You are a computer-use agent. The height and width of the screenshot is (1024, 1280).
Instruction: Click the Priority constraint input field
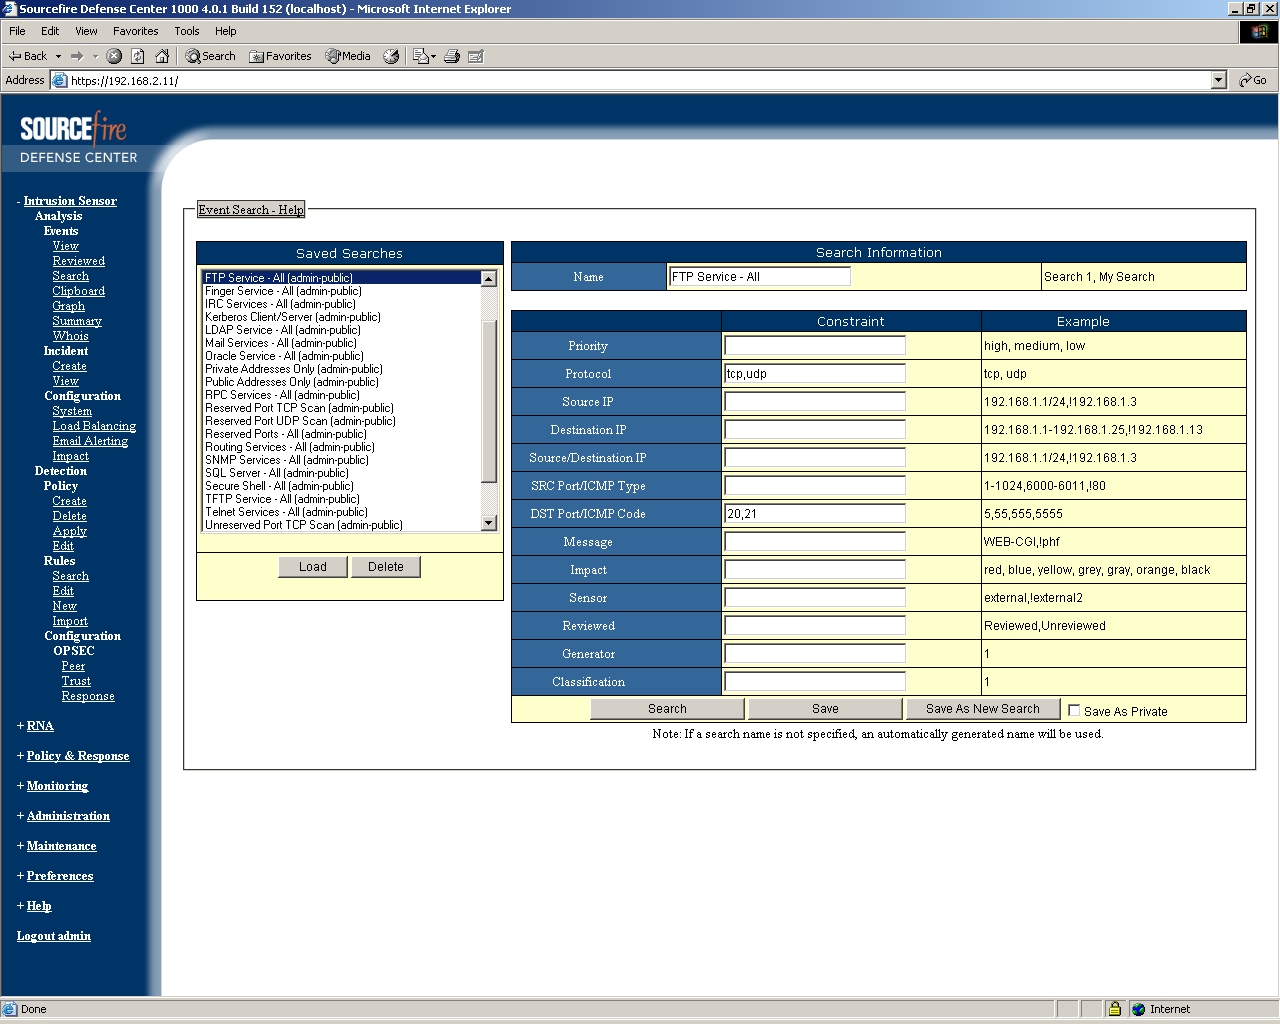click(815, 346)
